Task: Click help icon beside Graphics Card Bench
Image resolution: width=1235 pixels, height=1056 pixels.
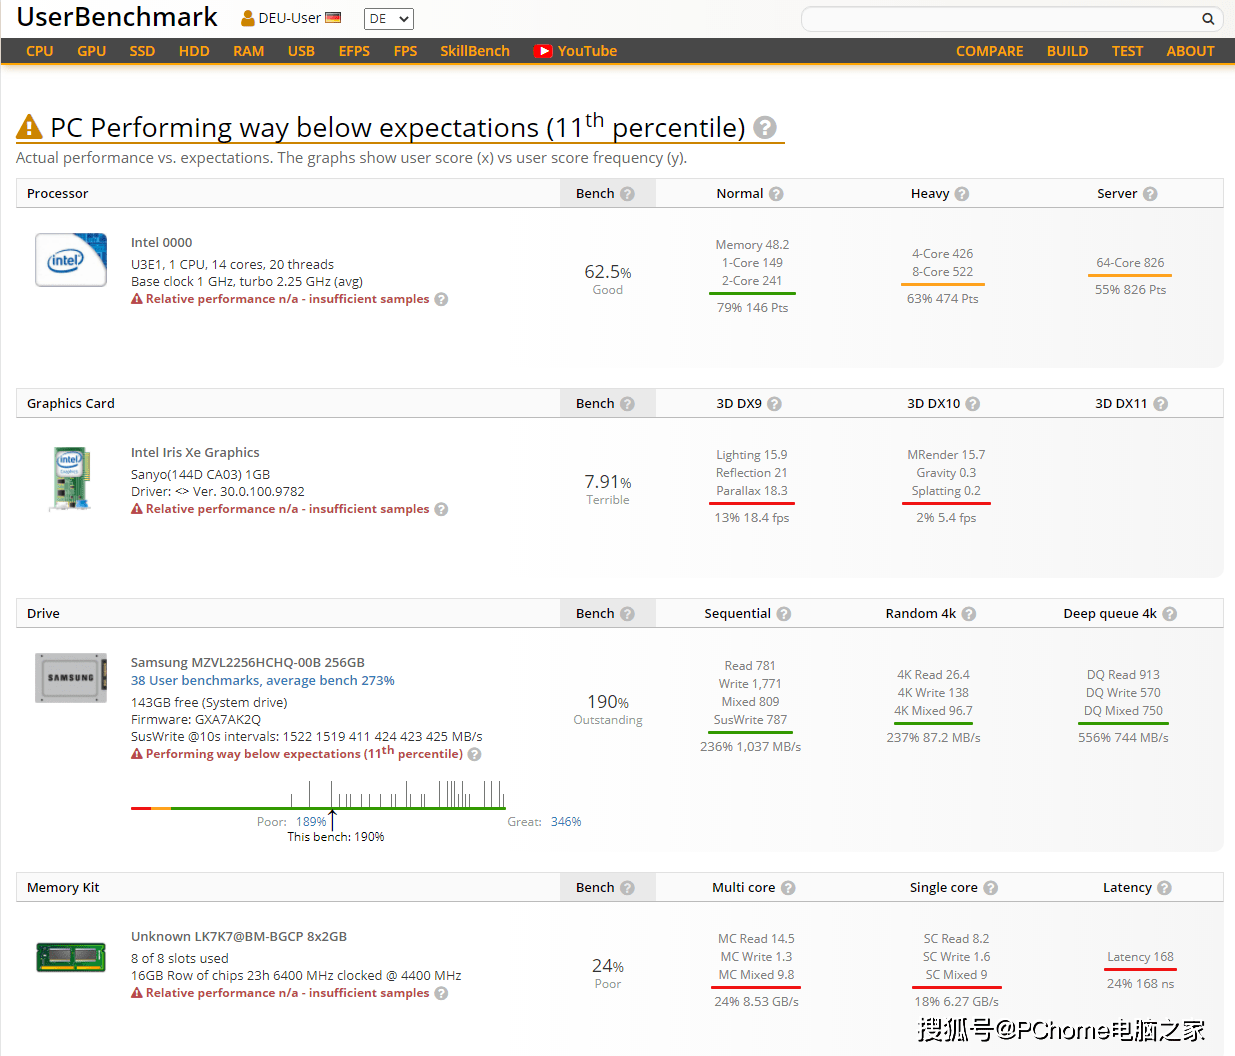Action: click(627, 404)
